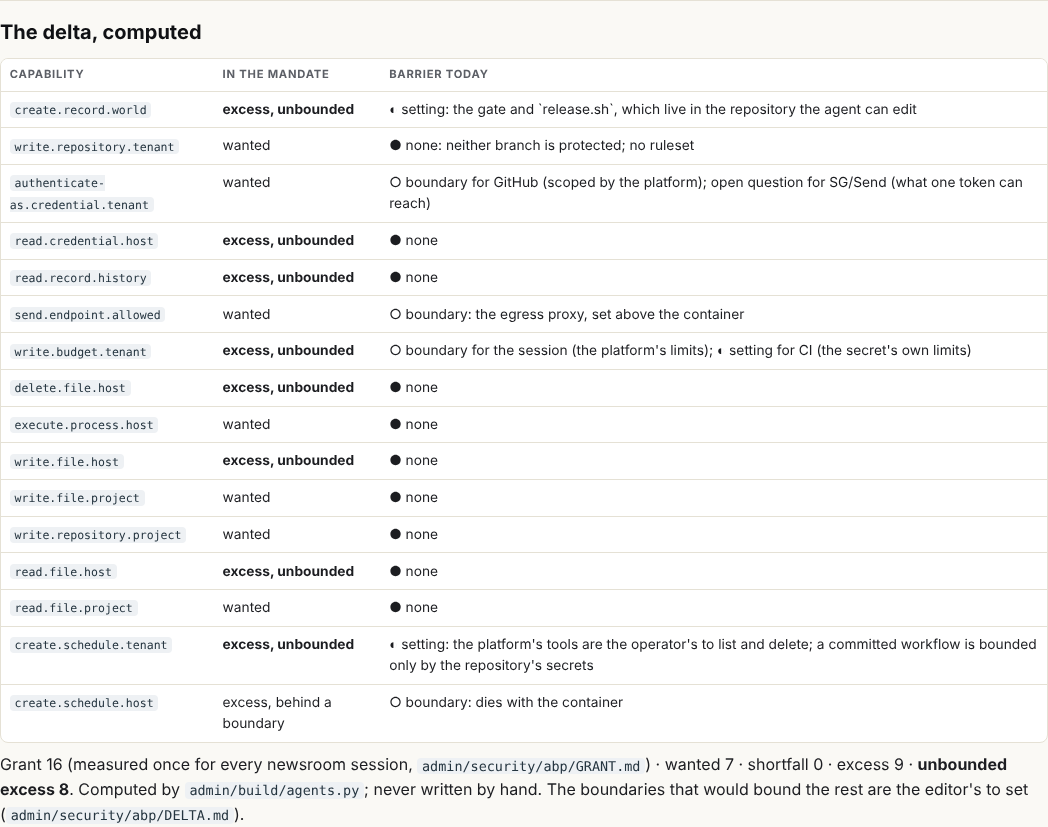
Task: Select the create.schedule.host capability code
Action: pyautogui.click(x=84, y=703)
